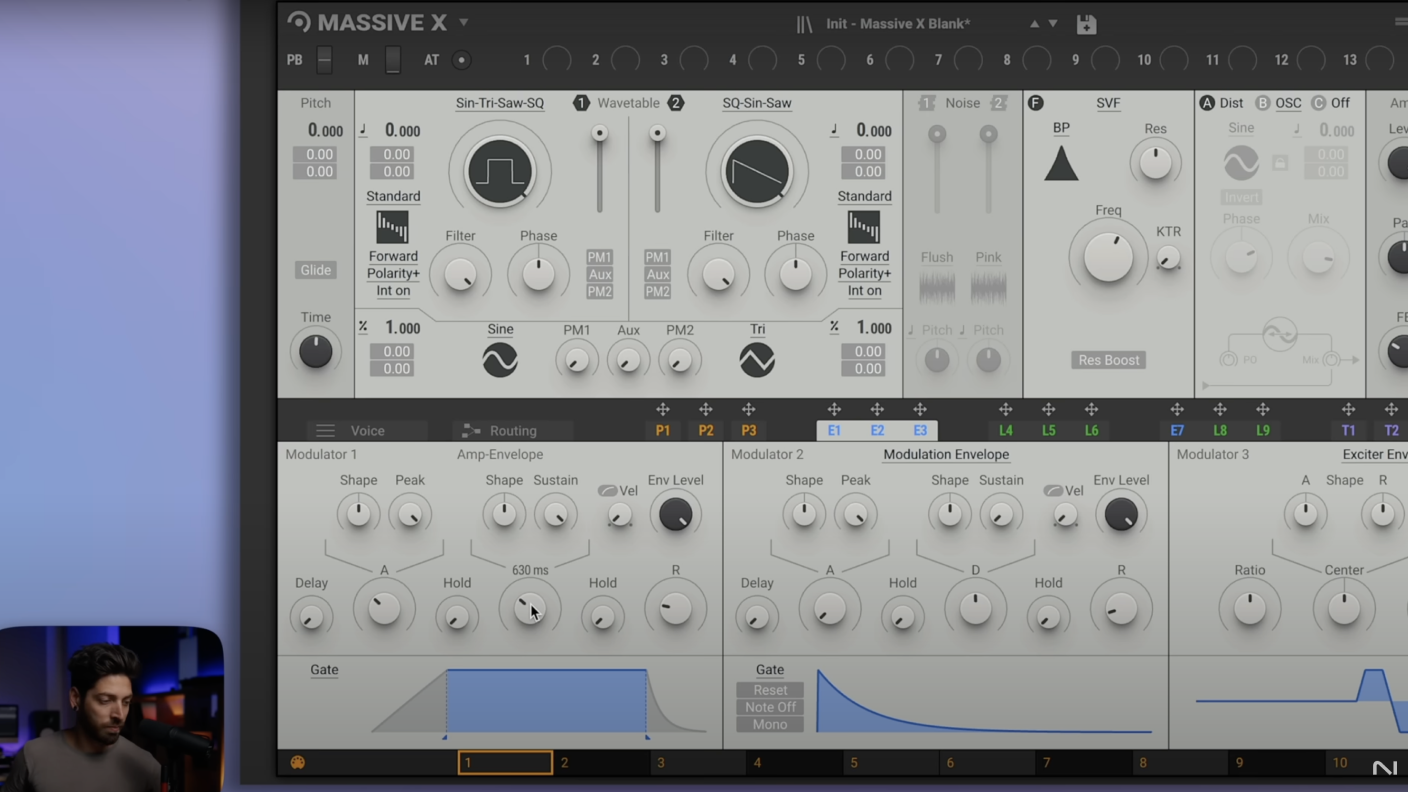Select the E7 modulation tab
This screenshot has height=792, width=1408.
(x=1177, y=431)
